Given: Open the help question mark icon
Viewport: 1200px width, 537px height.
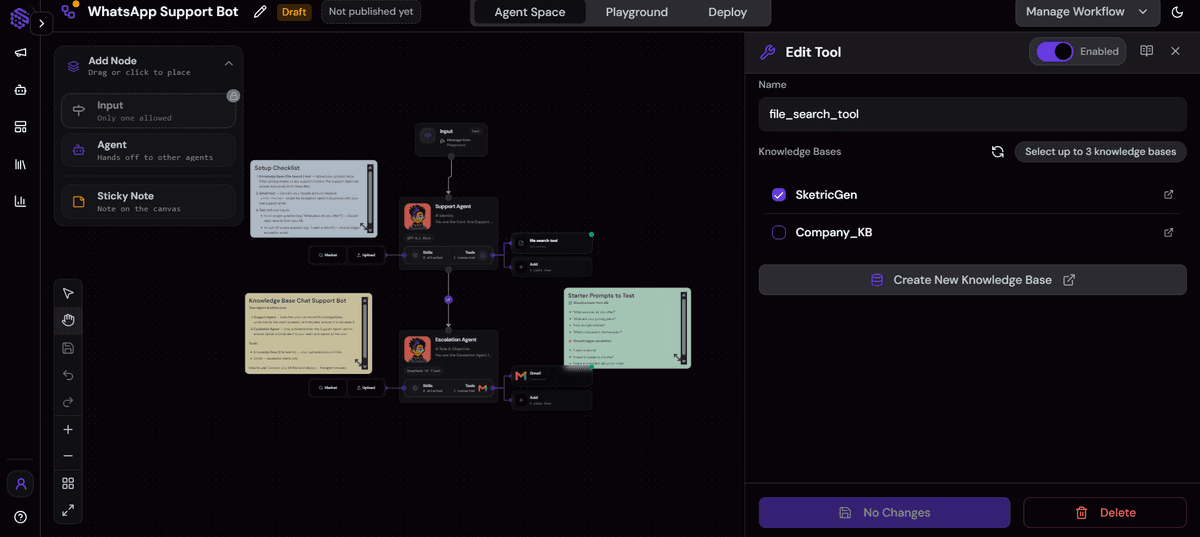Looking at the screenshot, I should tap(20, 517).
